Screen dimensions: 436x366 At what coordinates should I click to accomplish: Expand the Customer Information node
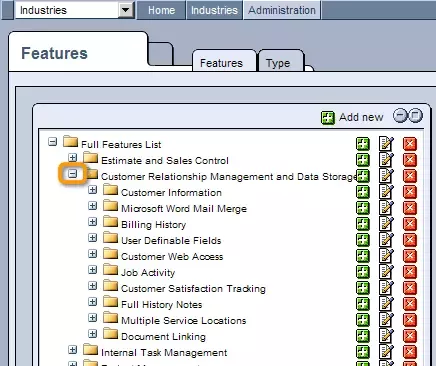click(93, 189)
